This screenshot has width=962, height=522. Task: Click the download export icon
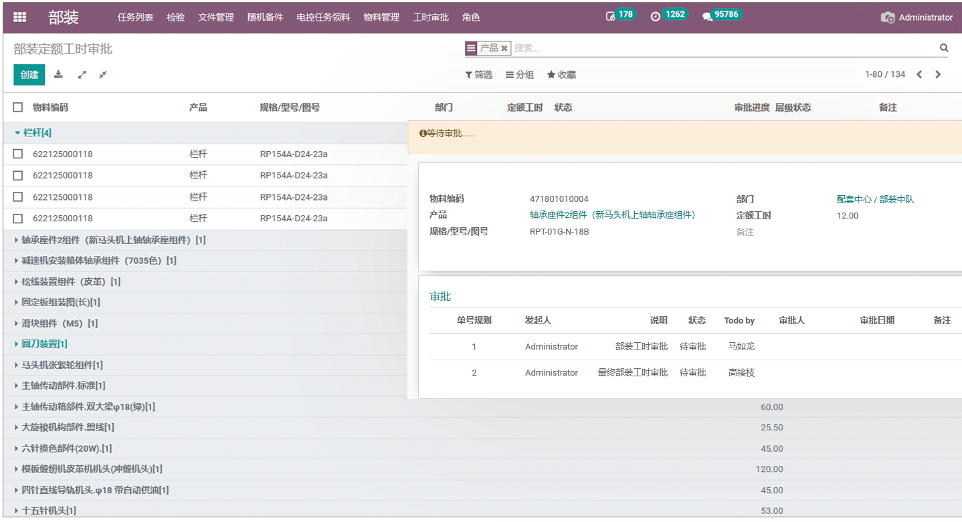click(58, 75)
